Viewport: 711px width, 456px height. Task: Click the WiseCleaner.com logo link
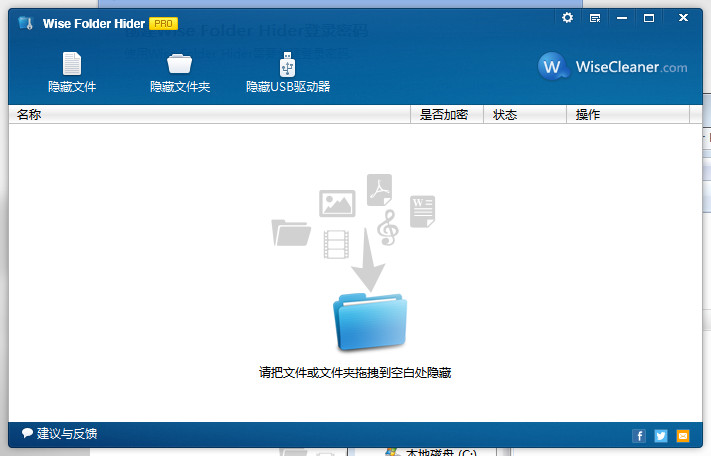click(x=613, y=67)
